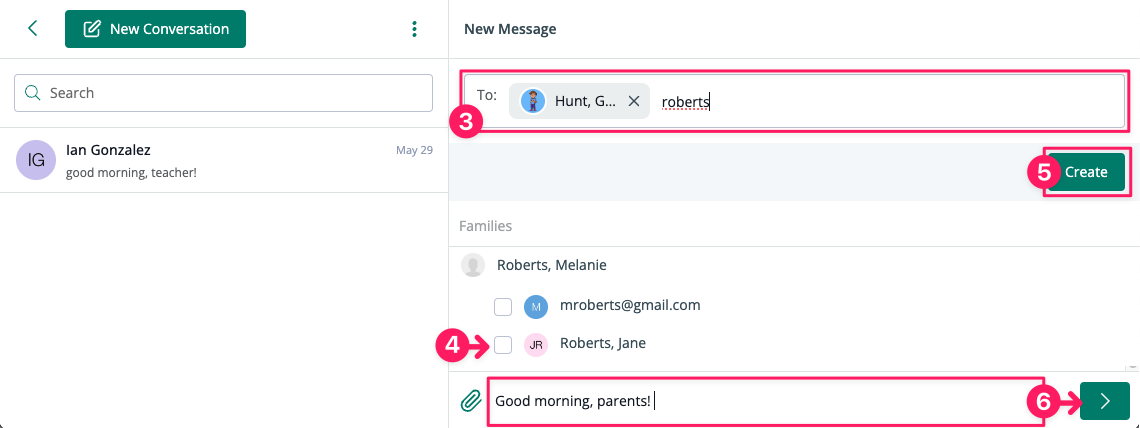Click the M avatar beside mroberts@gmail.com
This screenshot has width=1140, height=428.
(x=536, y=307)
